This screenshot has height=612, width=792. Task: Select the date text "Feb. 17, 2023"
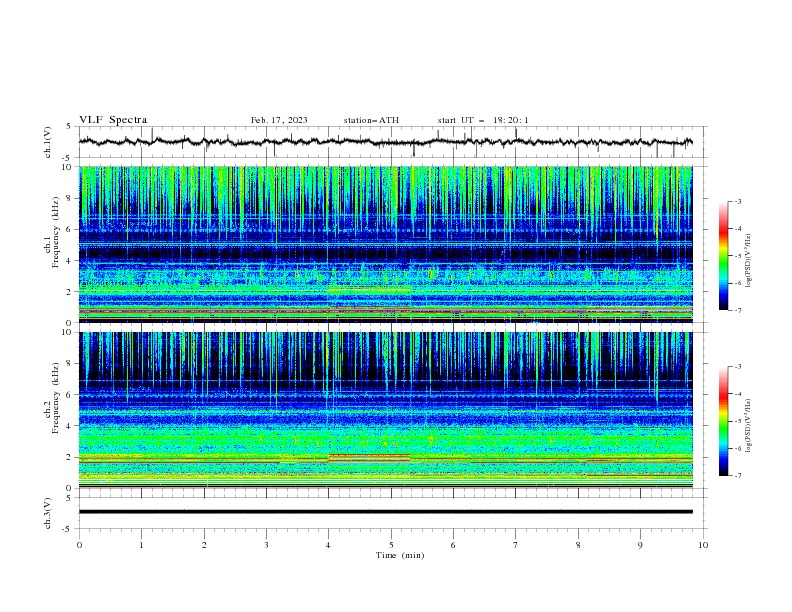(279, 120)
